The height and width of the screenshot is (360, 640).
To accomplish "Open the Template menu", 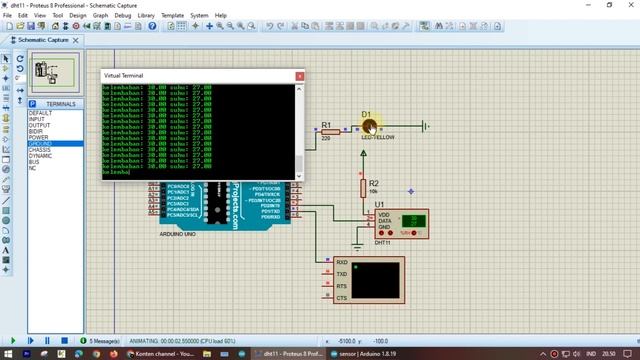I will [173, 16].
